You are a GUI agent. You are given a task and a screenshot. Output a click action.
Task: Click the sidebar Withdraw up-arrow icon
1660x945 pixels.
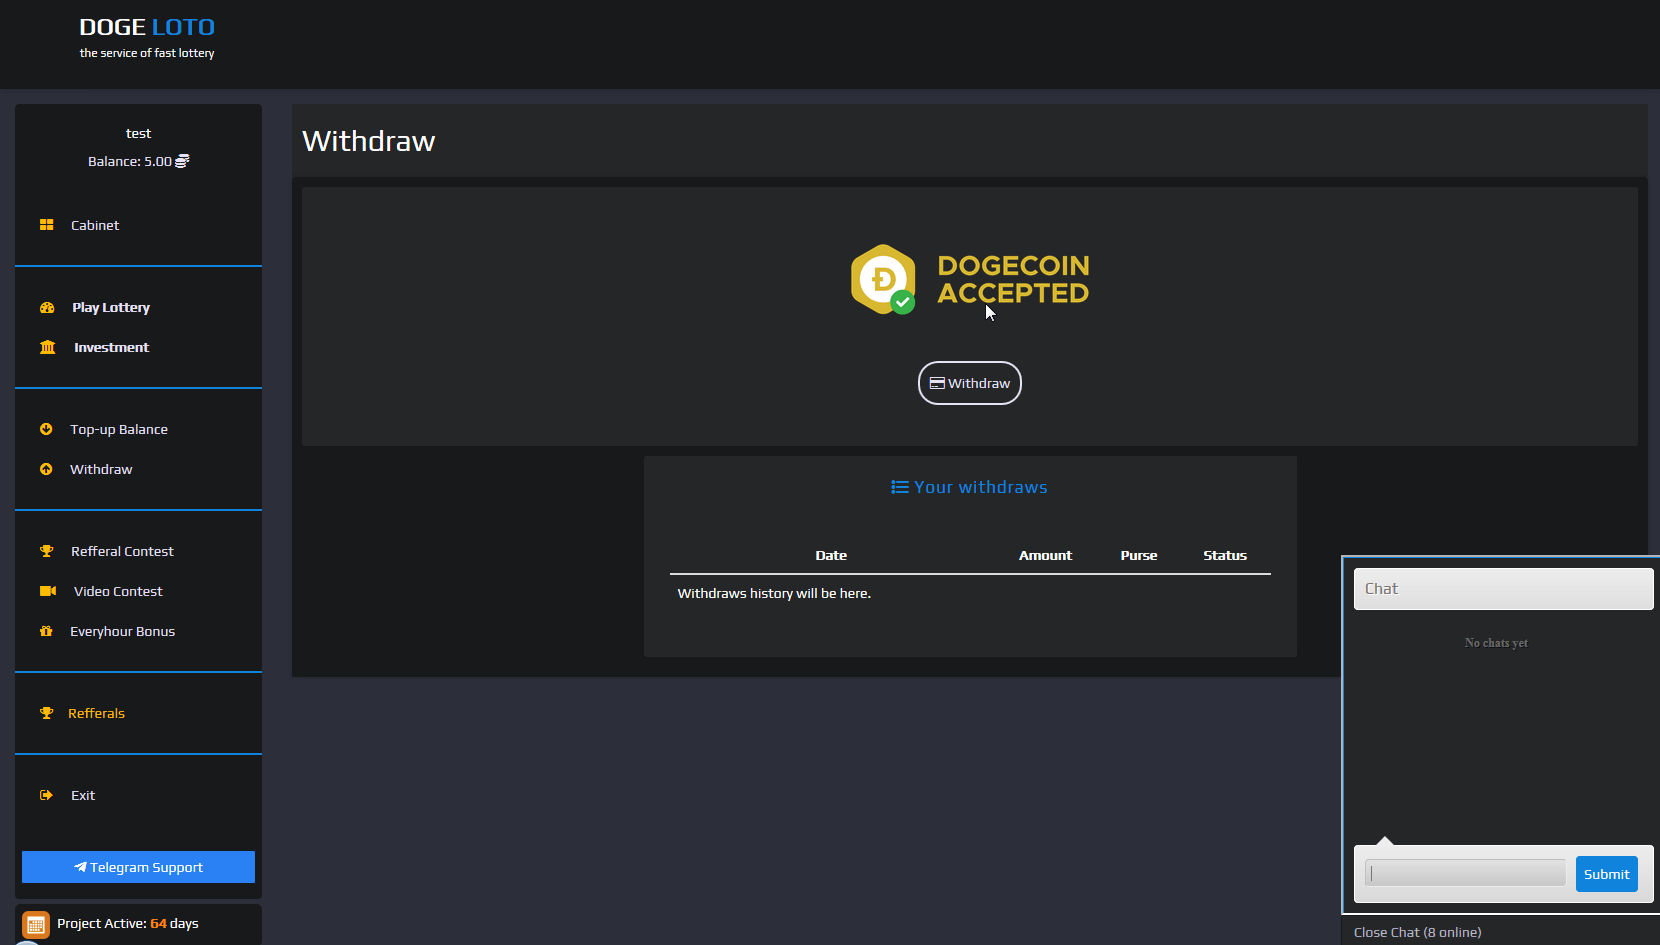46,469
